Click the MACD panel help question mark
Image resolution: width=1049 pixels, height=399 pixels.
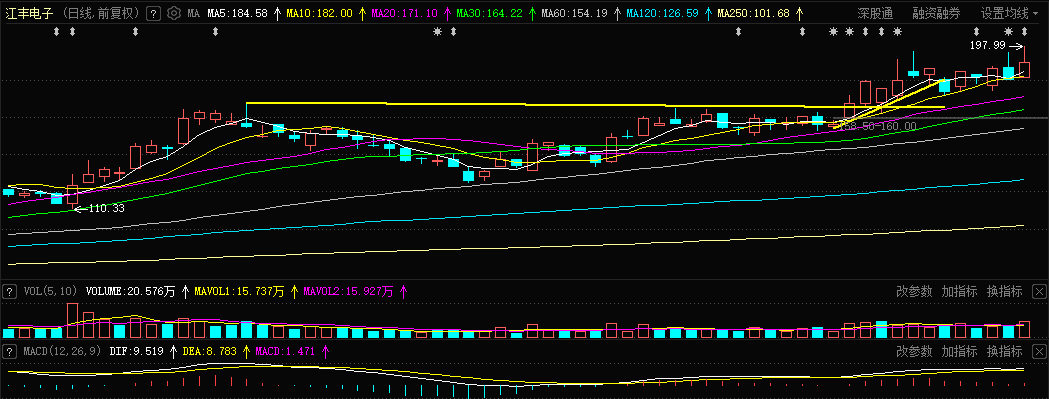(x=9, y=351)
